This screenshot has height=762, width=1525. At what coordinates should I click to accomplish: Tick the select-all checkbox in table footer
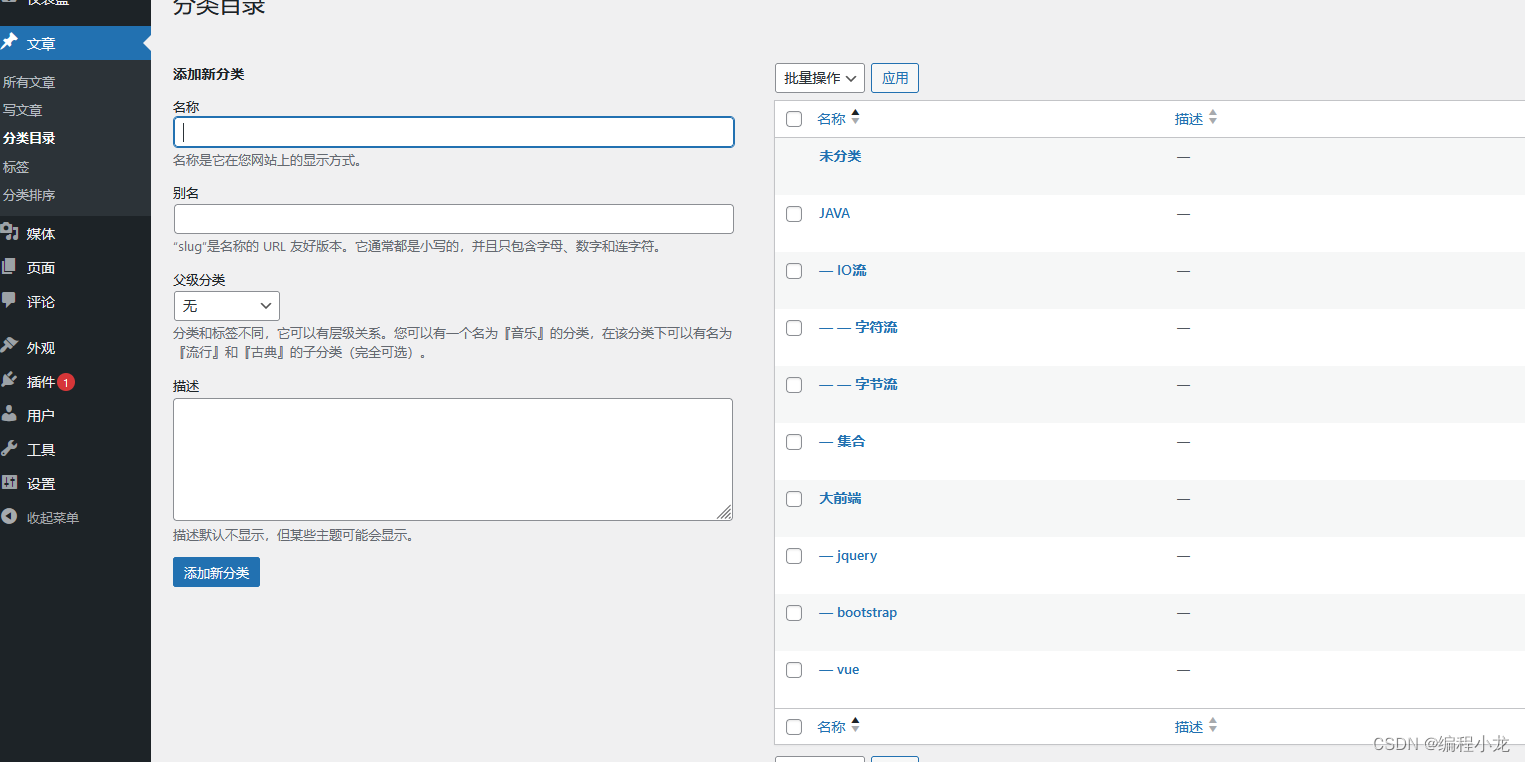coord(794,727)
